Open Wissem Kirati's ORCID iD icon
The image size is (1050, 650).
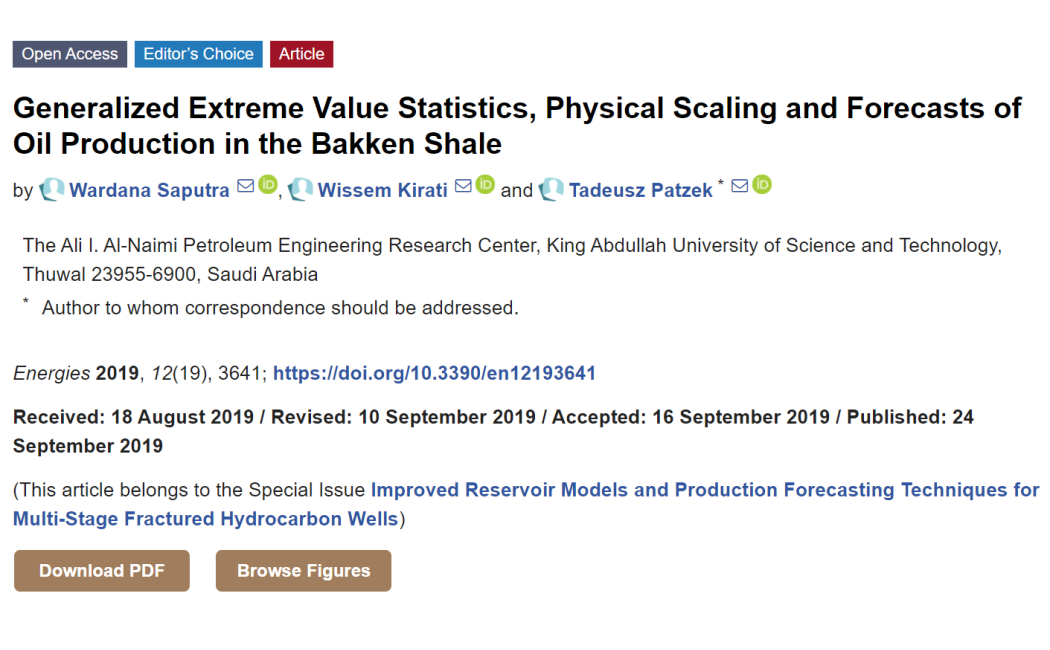(x=485, y=184)
